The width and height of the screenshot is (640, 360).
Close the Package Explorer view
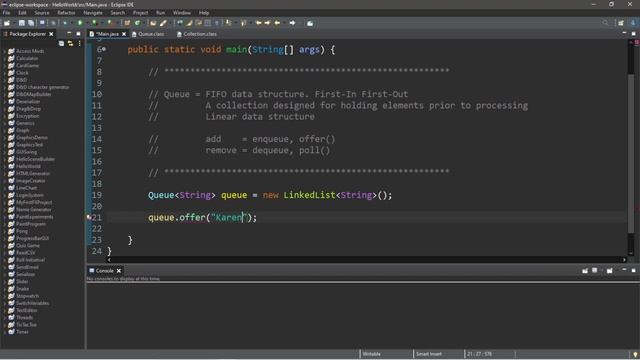click(51, 34)
